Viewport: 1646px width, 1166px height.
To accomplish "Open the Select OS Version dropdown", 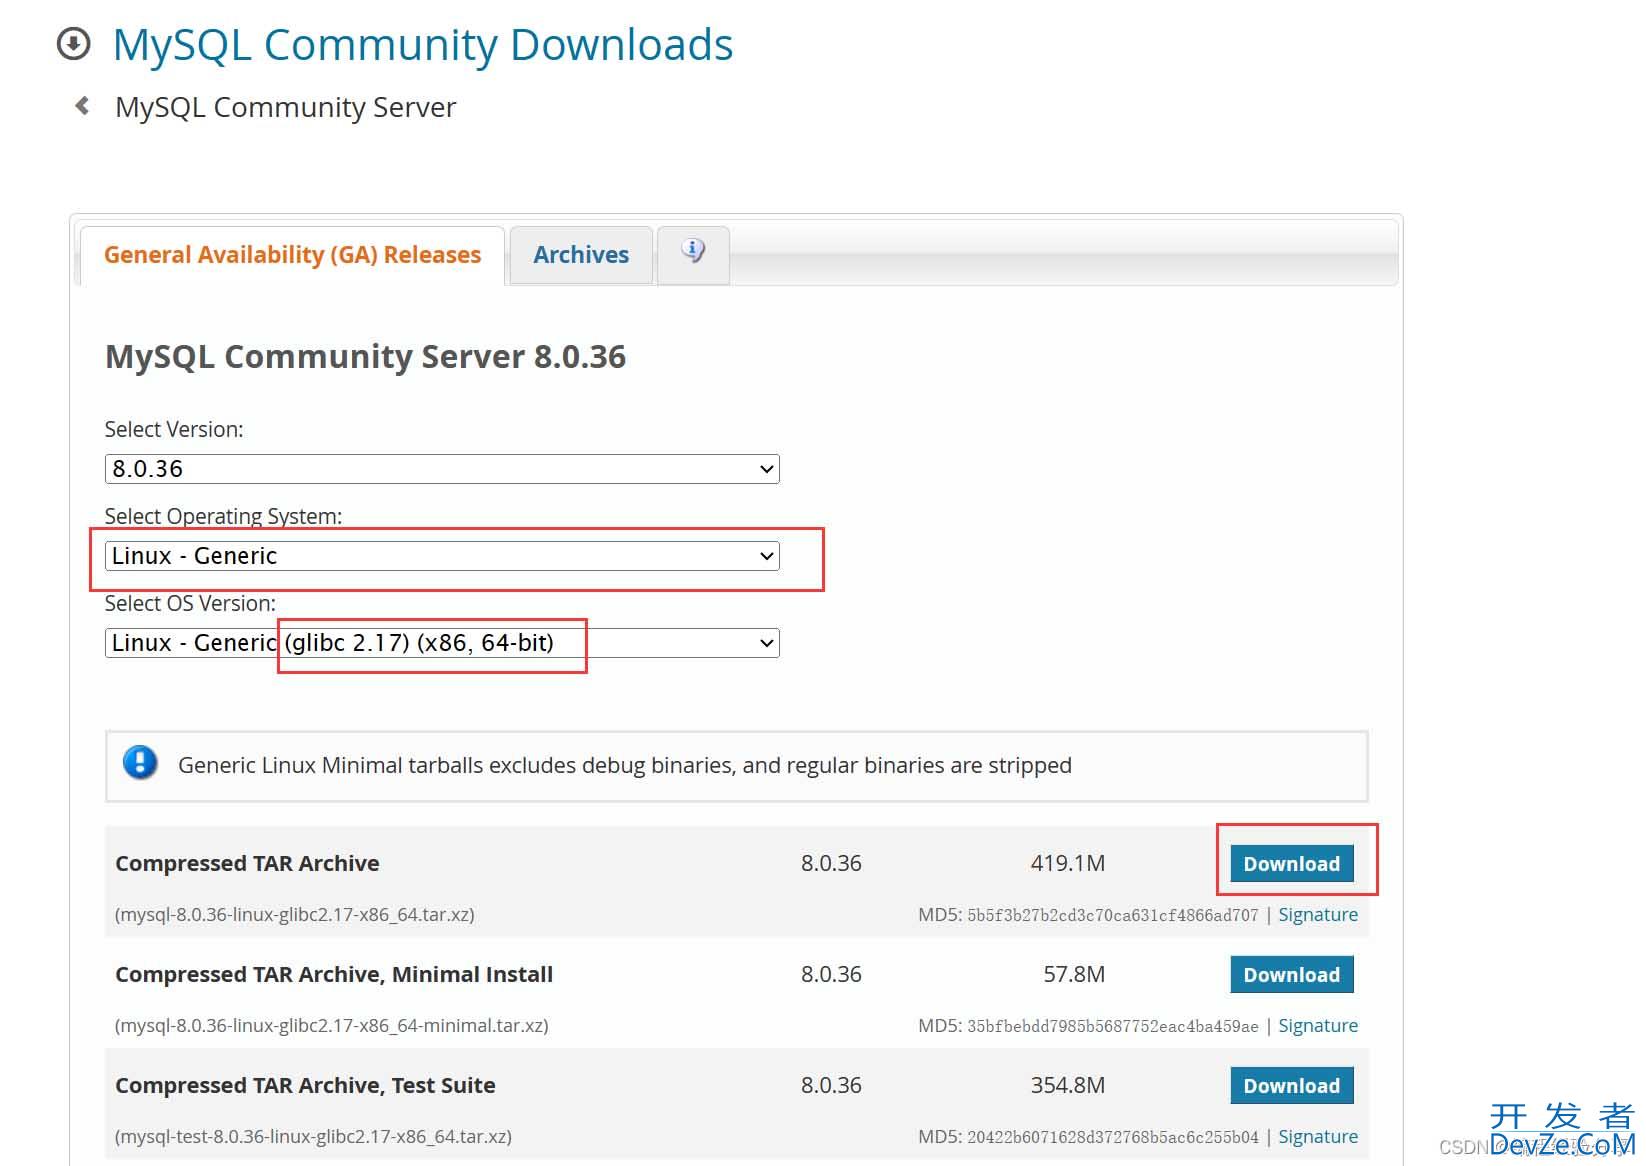I will pos(442,643).
